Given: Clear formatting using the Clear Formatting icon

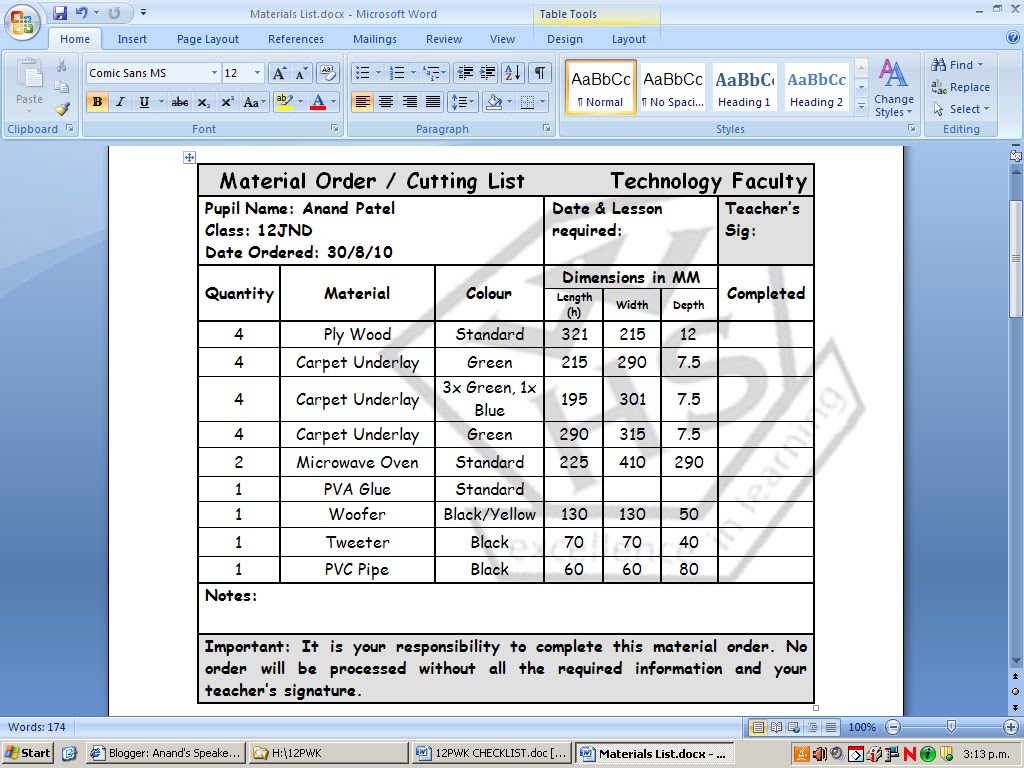Looking at the screenshot, I should point(327,72).
